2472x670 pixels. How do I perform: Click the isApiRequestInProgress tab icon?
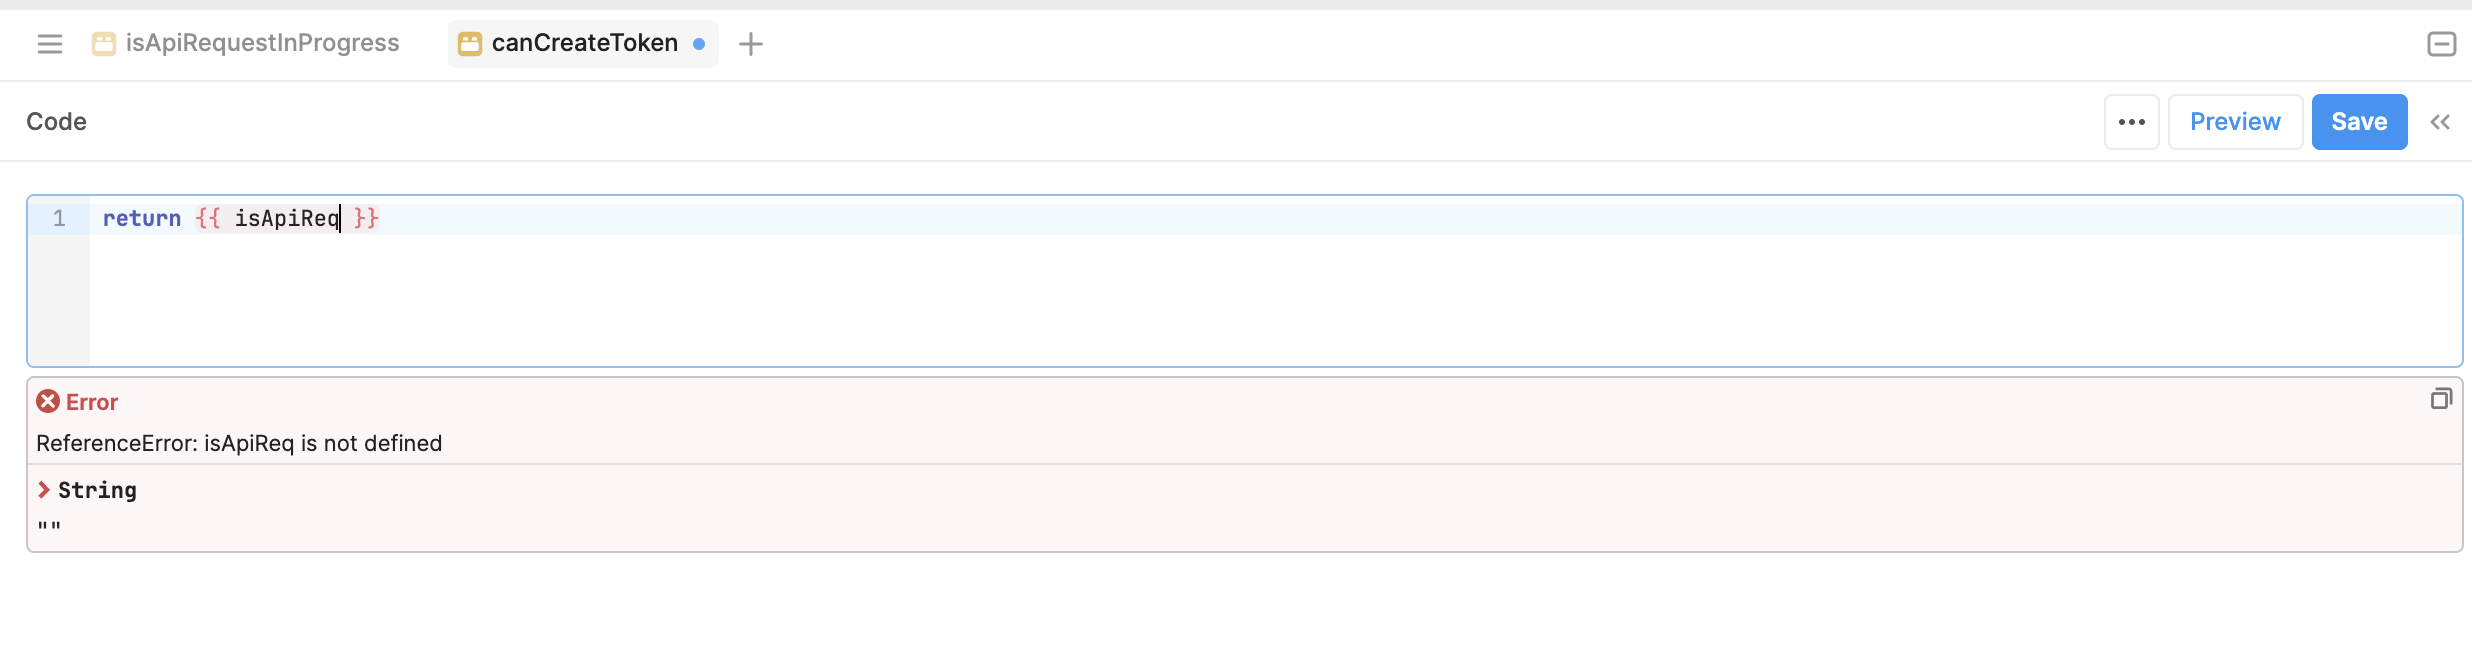pos(104,44)
